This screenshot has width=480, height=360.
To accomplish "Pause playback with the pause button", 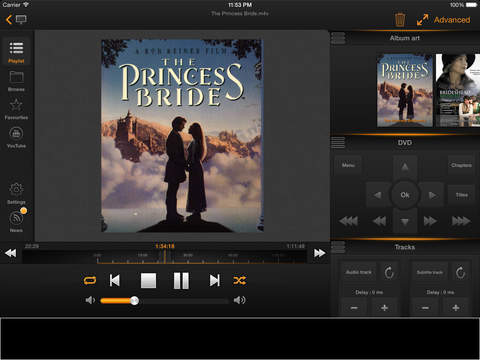I will coord(181,281).
